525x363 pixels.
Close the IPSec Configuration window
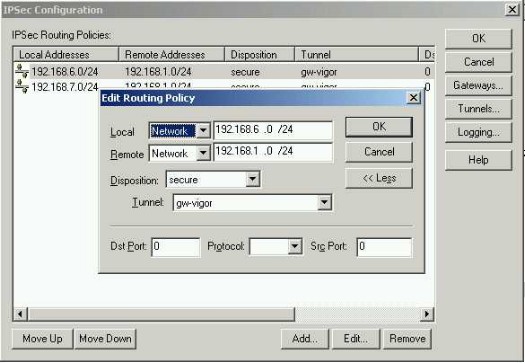pos(512,9)
